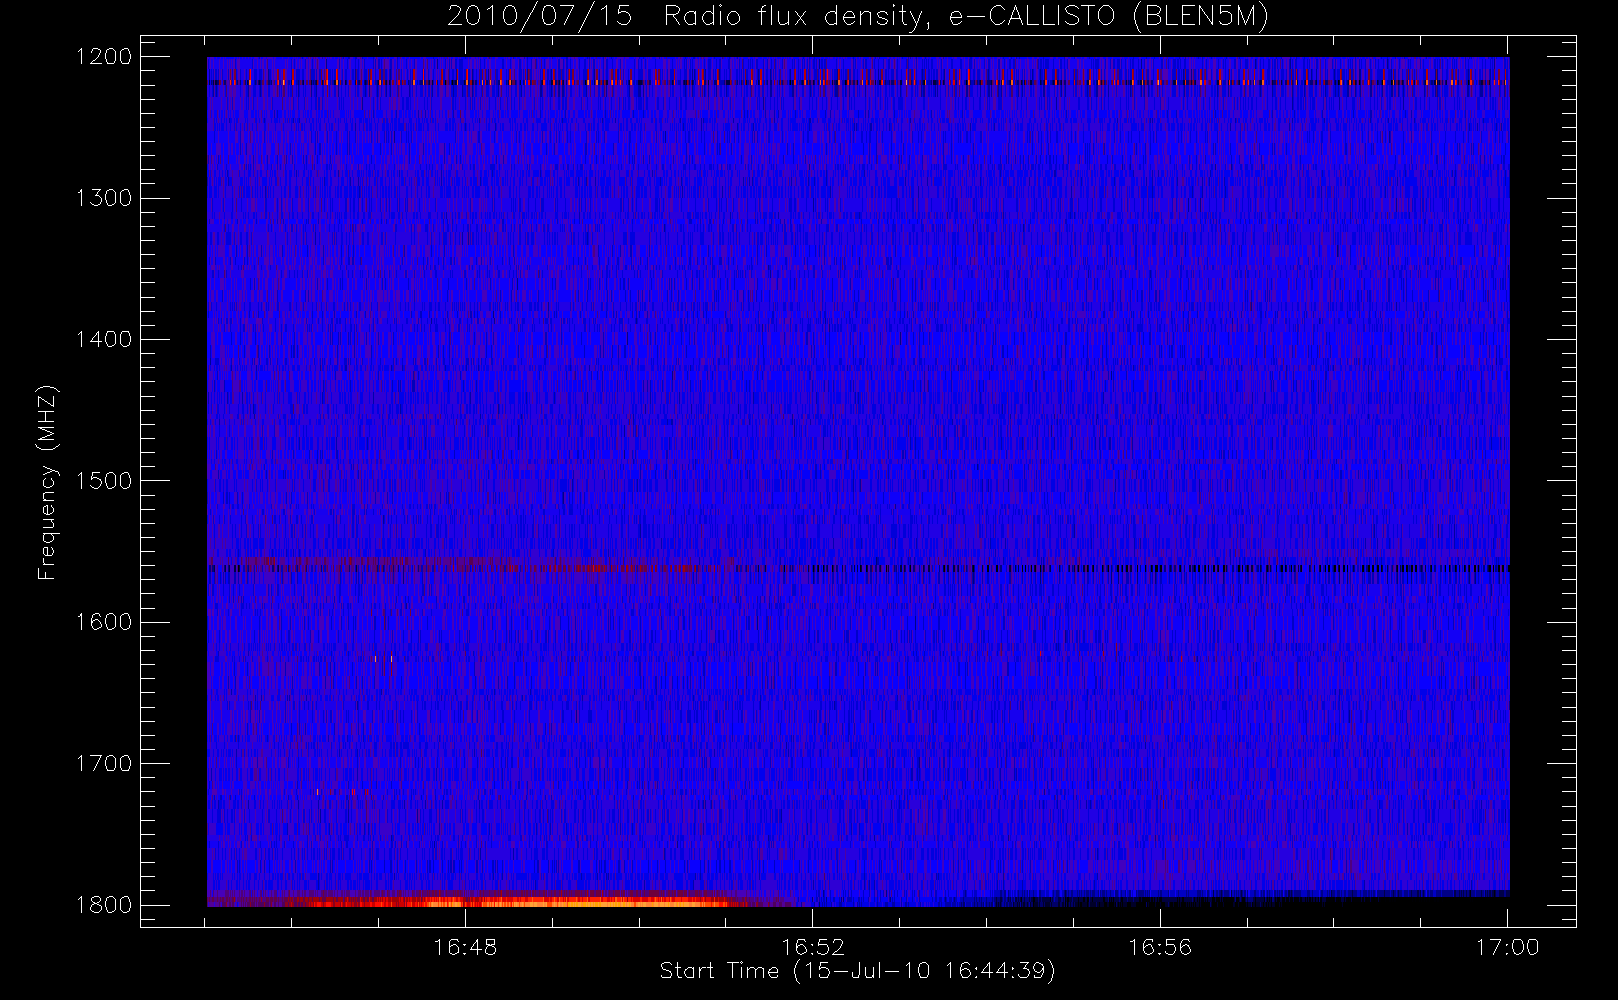The width and height of the screenshot is (1618, 1000).
Task: Click the 16:48 time tick label
Action: (465, 946)
